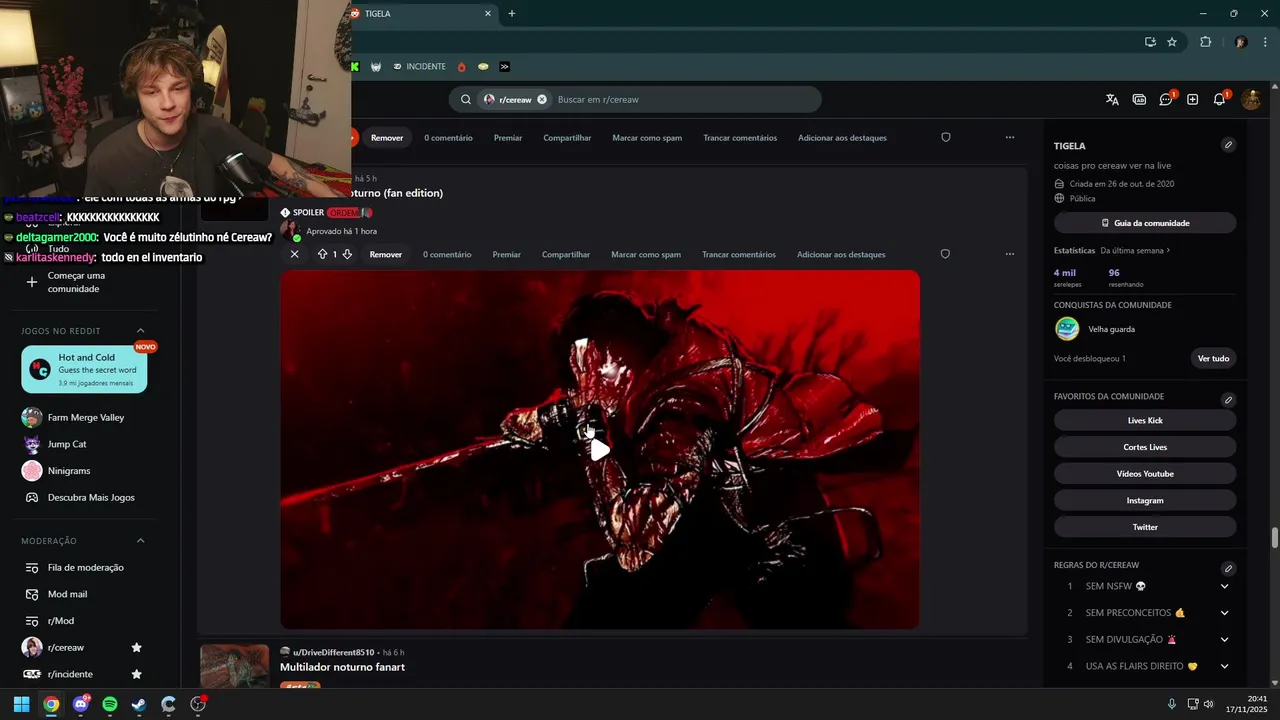Expand rule 4 USA AS FLAIRS DIREITO
The width and height of the screenshot is (1280, 720).
(1224, 666)
